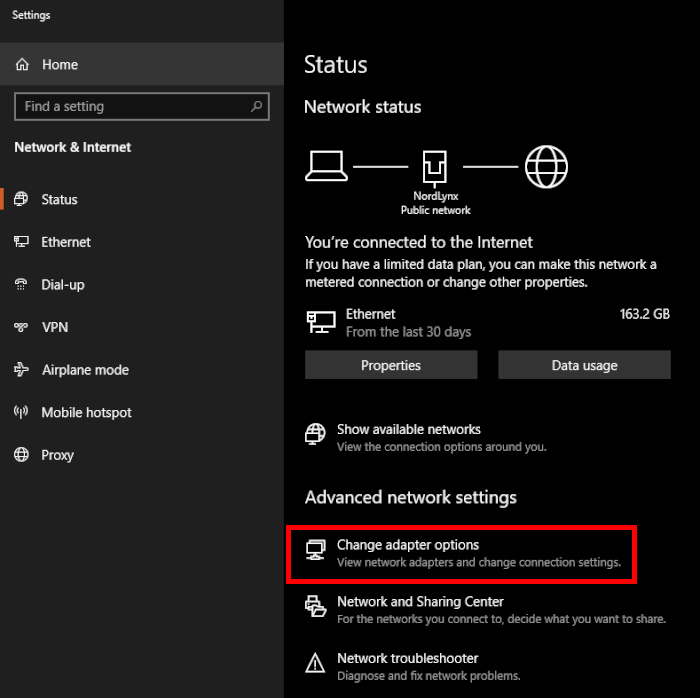Image resolution: width=700 pixels, height=698 pixels.
Task: Click the Status globe icon in sidebar
Action: point(21,199)
